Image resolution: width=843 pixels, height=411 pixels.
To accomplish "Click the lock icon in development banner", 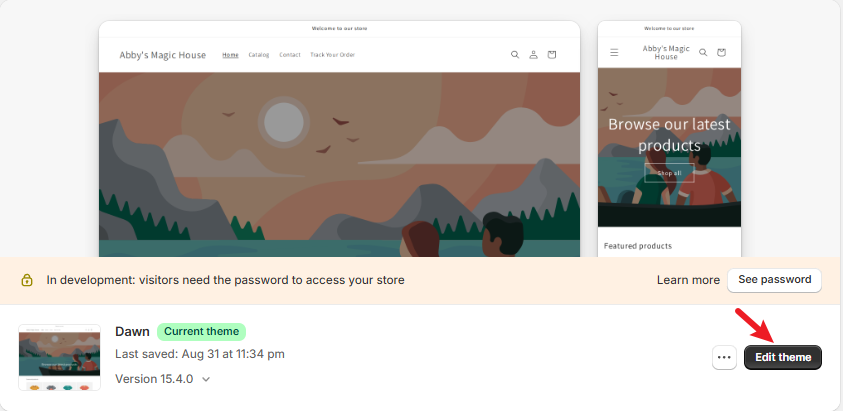I will 27,280.
